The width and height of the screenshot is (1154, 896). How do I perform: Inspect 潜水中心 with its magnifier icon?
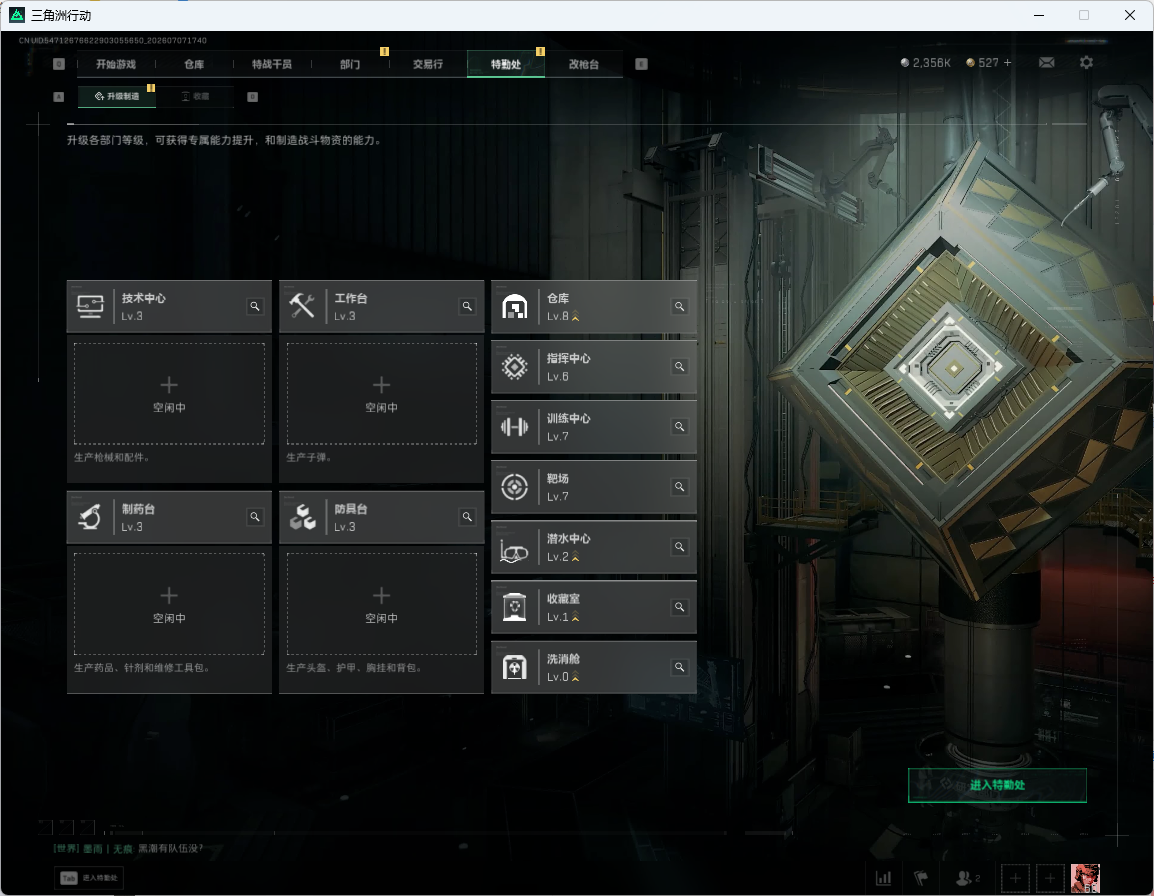pos(679,547)
